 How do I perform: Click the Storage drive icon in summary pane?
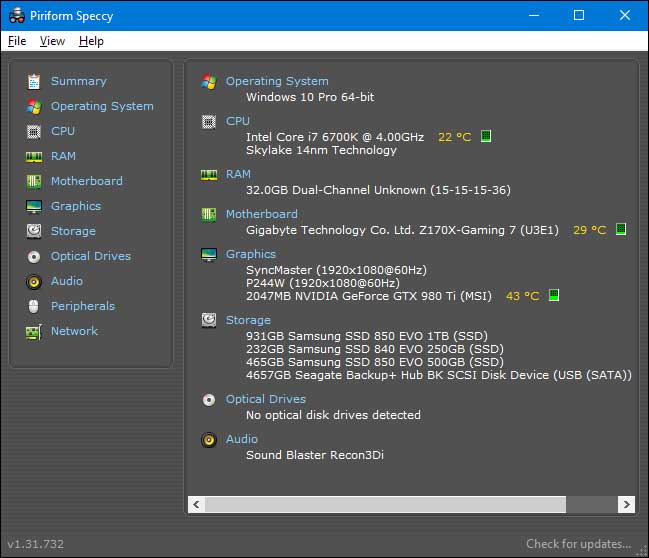coord(209,320)
